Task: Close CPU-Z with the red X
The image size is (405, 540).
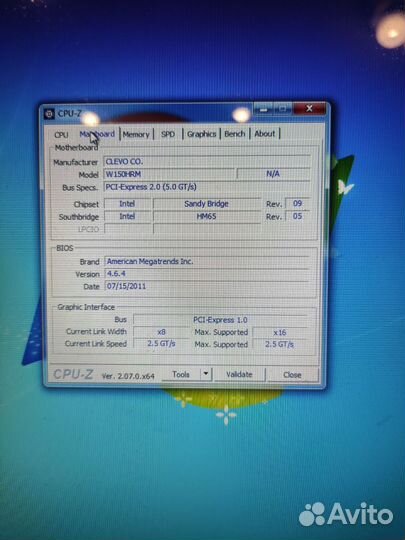Action: pos(309,109)
